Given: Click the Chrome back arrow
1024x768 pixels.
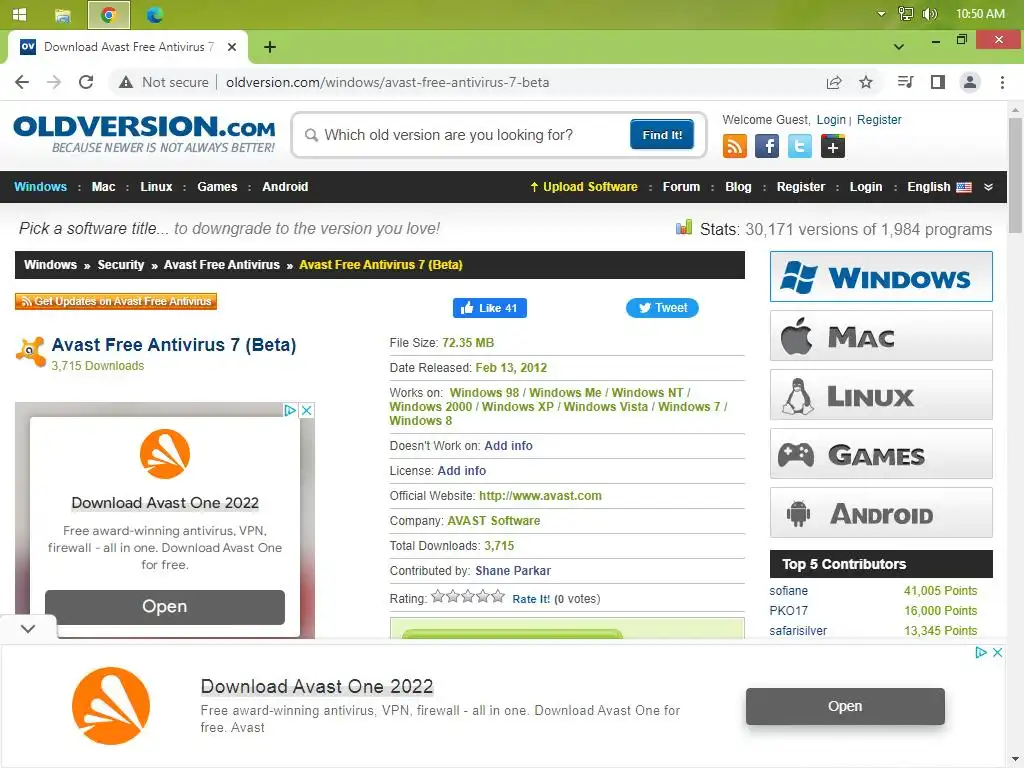Looking at the screenshot, I should pos(22,82).
